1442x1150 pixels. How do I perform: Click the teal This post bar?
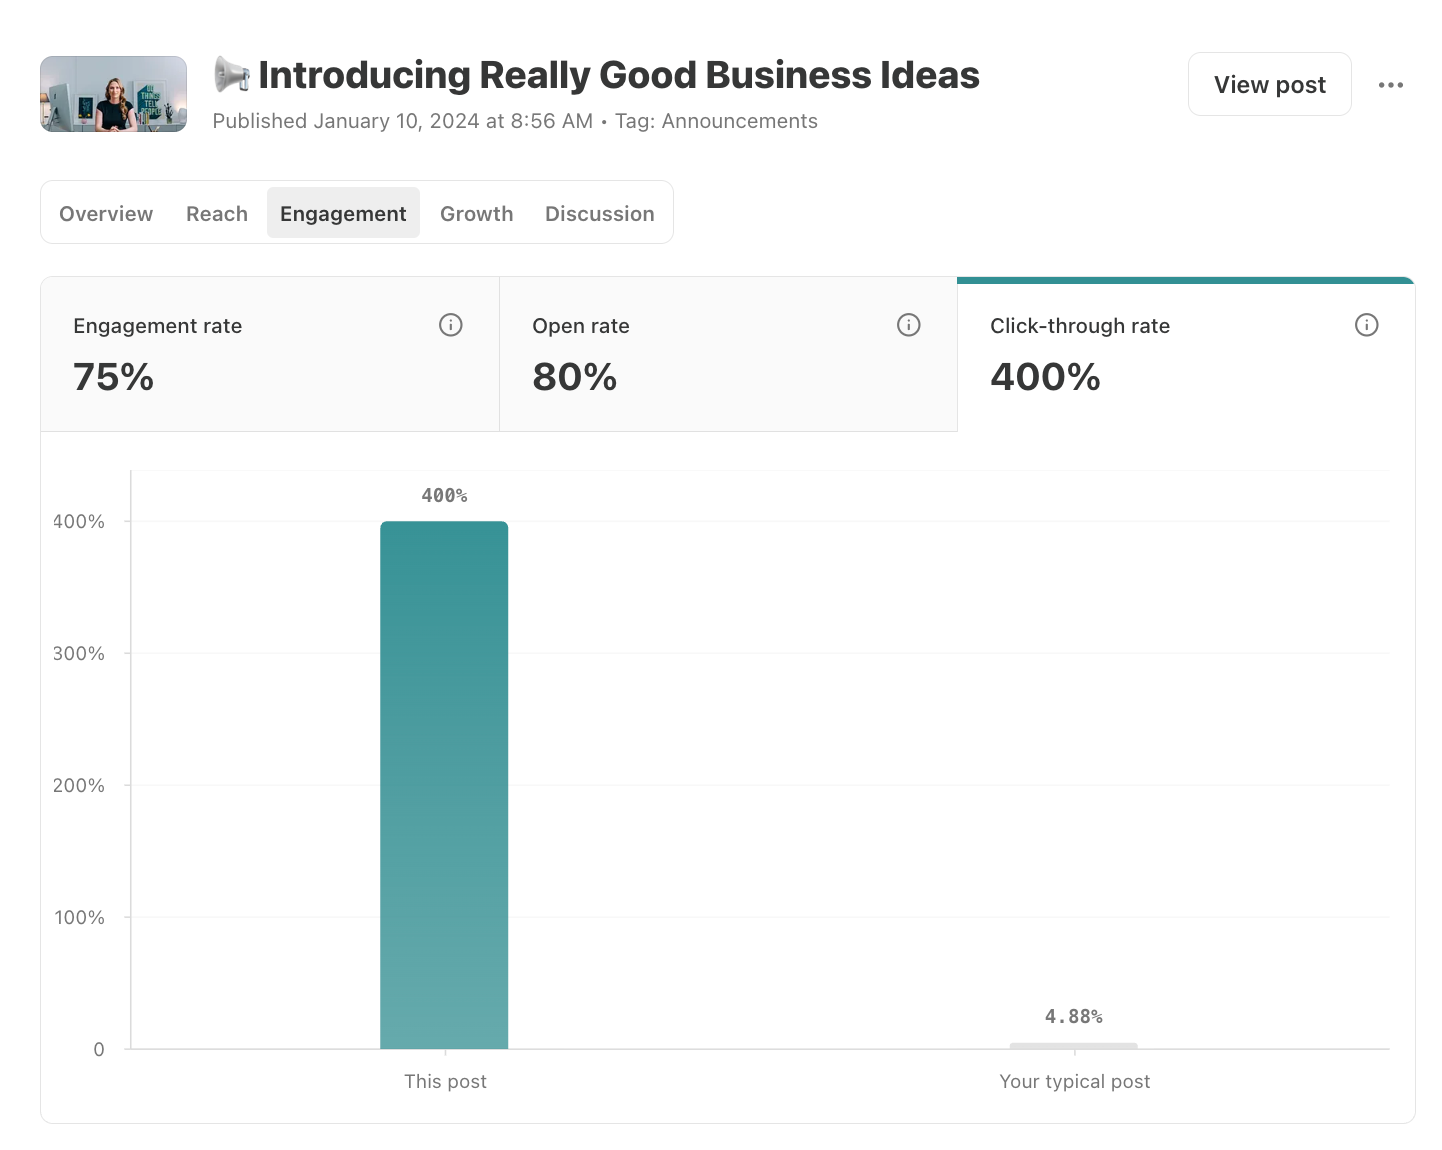444,785
